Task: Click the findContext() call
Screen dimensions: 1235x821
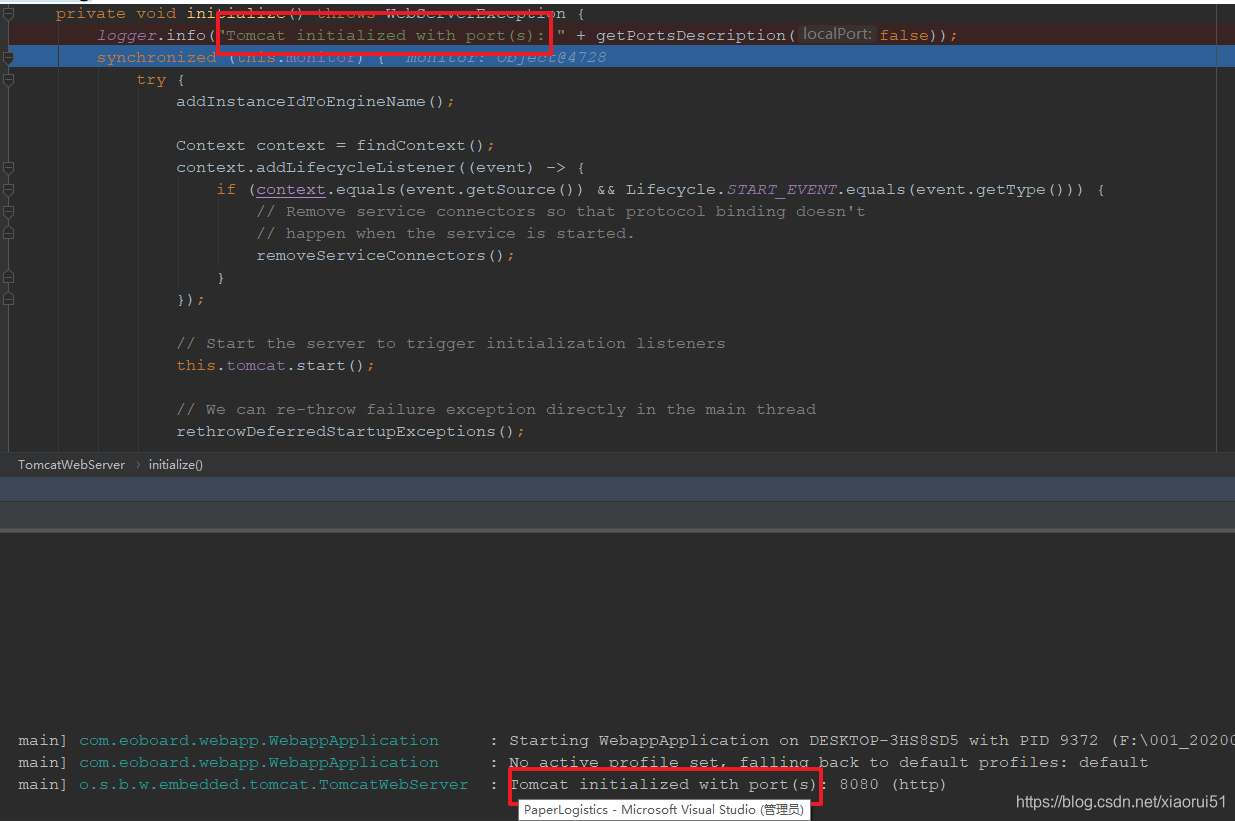Action: tap(420, 146)
